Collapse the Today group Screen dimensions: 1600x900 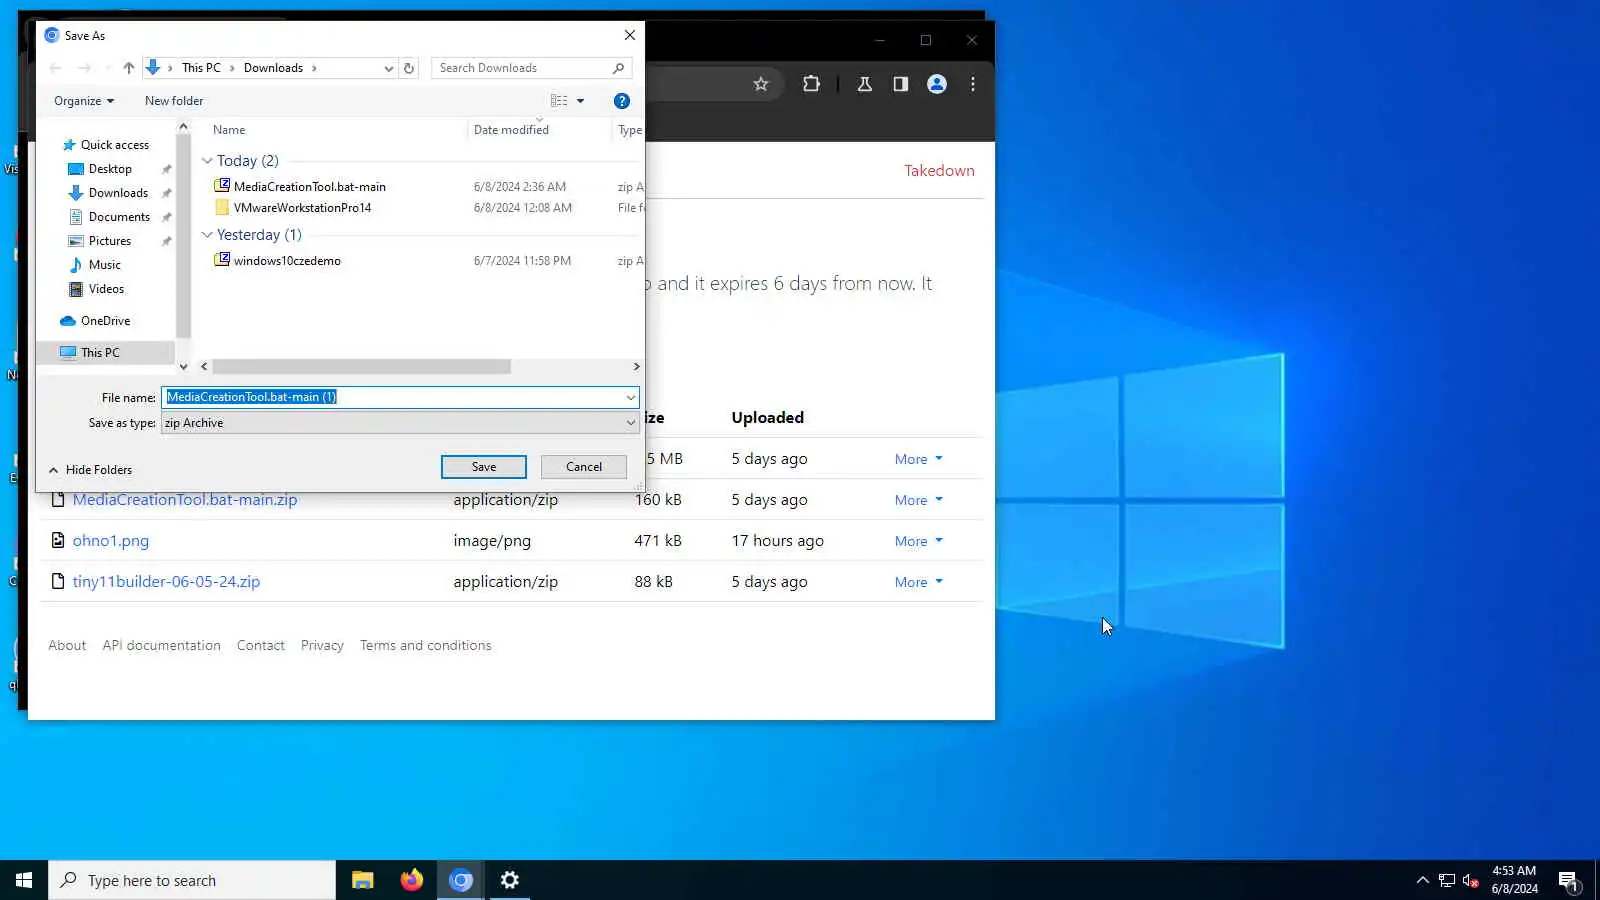point(207,161)
